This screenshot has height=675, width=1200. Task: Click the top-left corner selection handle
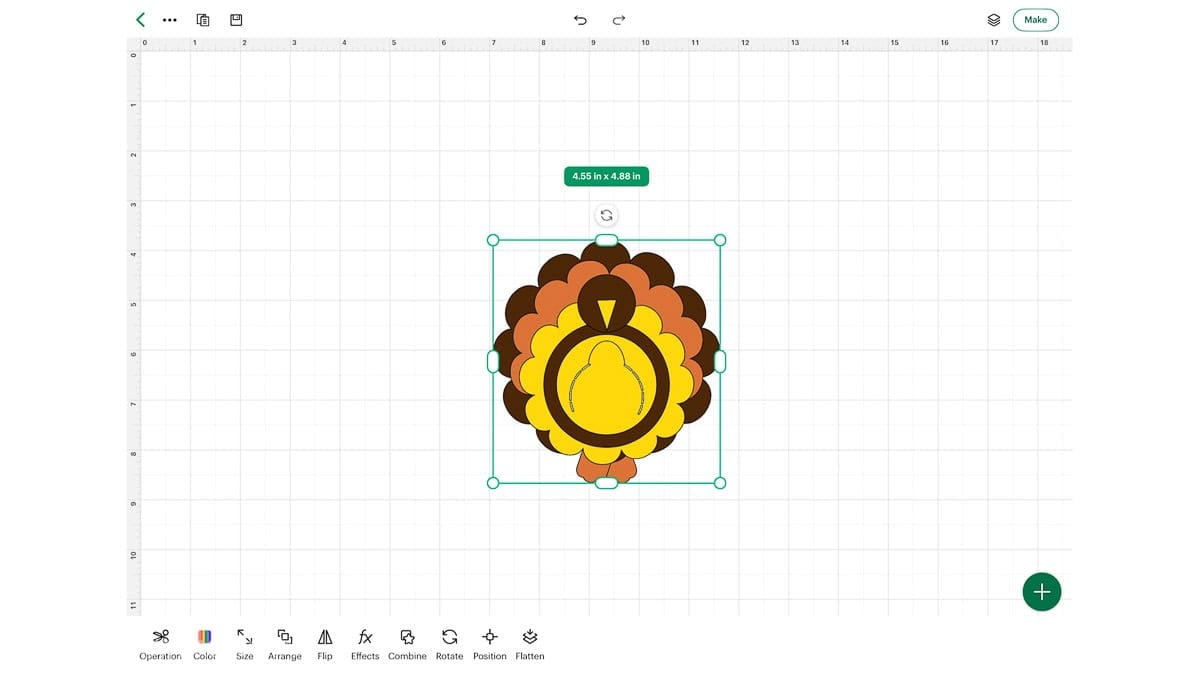[492, 240]
